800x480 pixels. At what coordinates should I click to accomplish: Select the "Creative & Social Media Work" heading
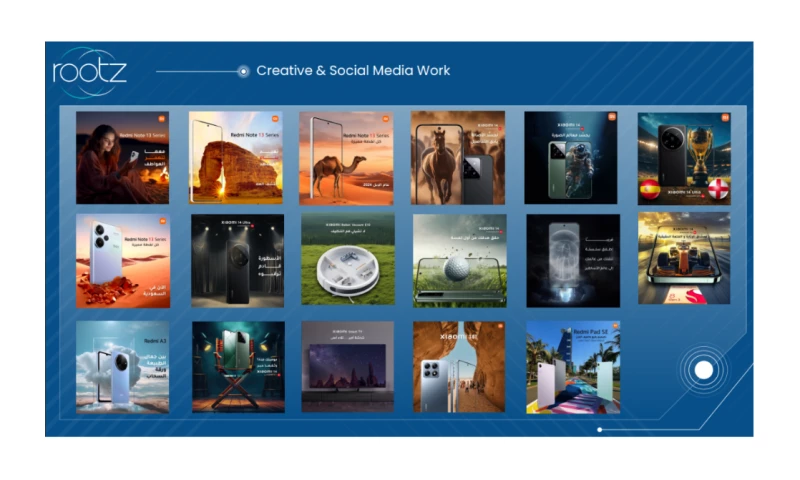[x=353, y=71]
